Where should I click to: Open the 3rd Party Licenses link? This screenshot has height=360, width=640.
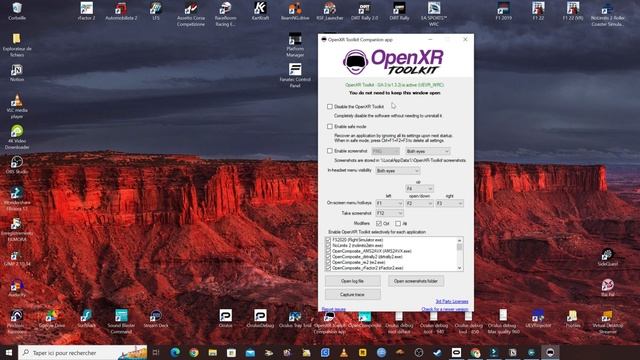click(452, 302)
